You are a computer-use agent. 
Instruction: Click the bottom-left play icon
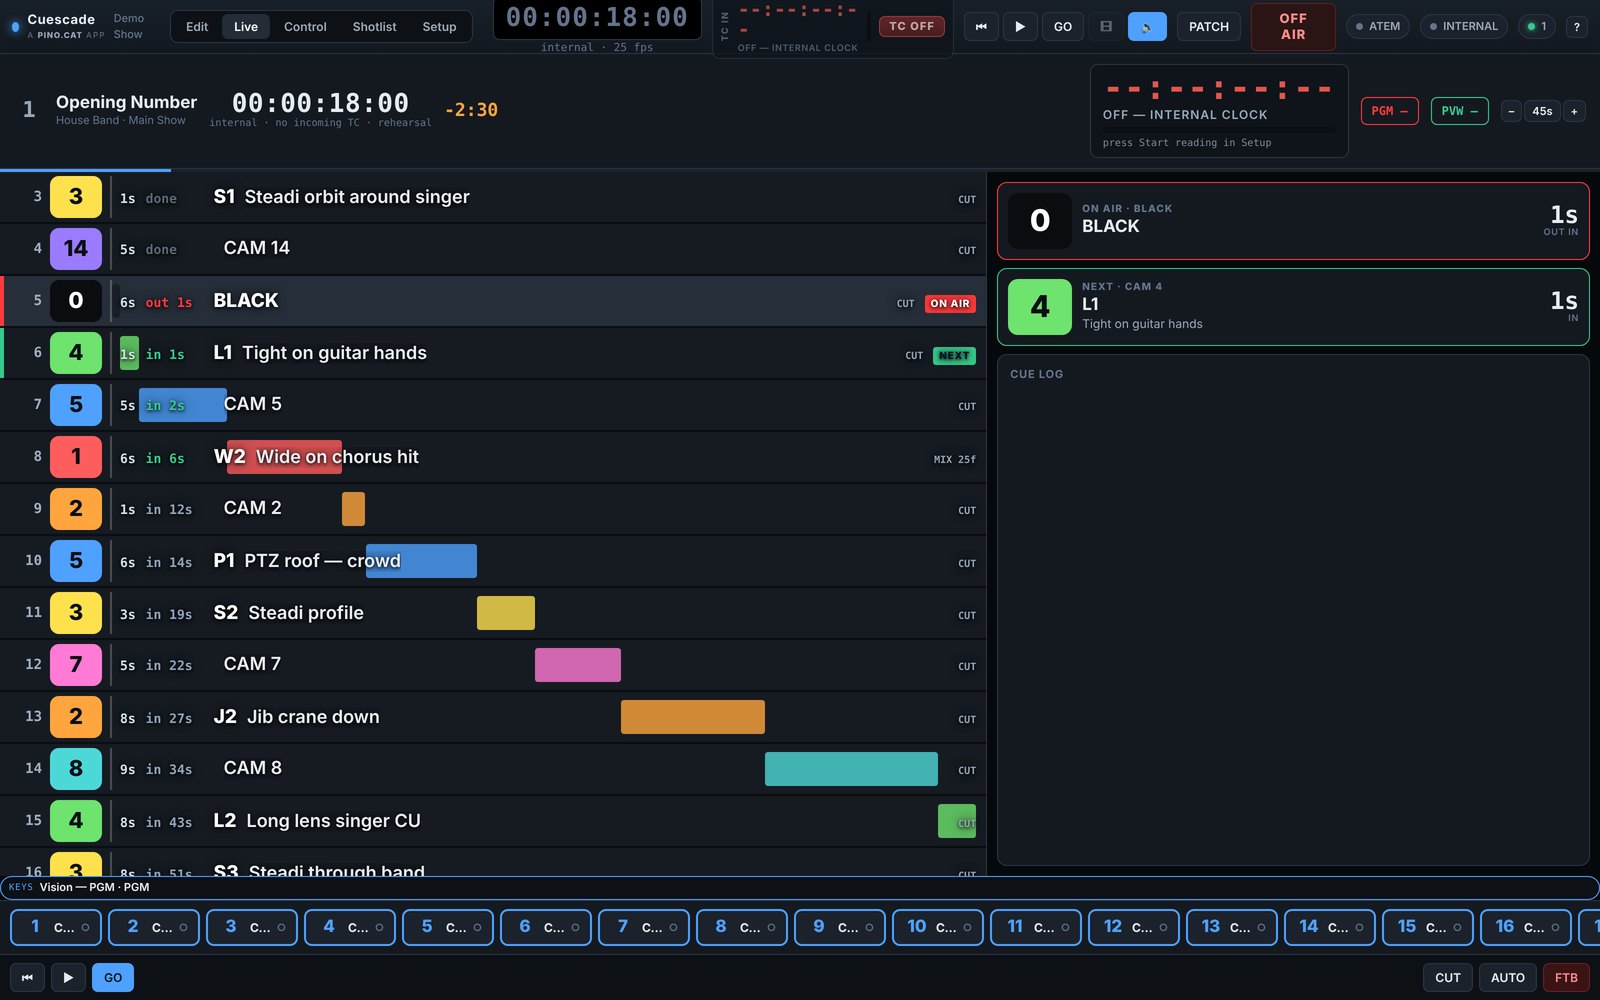pyautogui.click(x=67, y=977)
